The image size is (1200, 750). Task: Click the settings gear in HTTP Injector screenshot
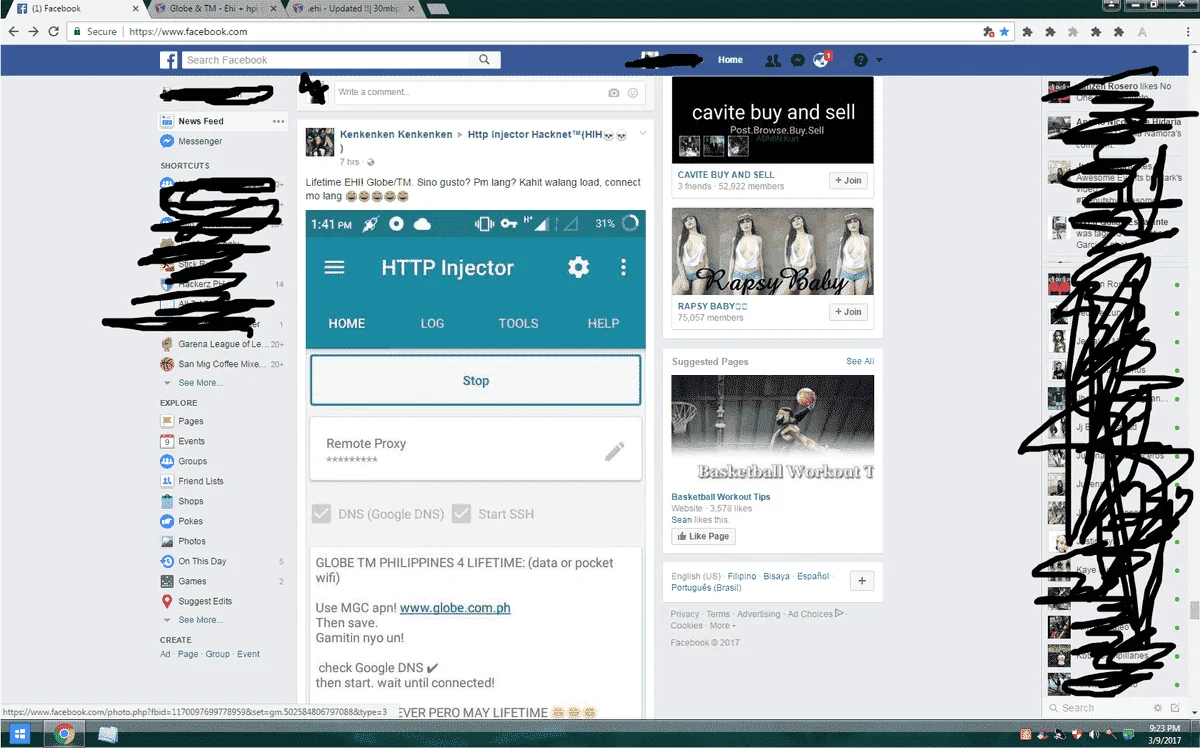[578, 267]
